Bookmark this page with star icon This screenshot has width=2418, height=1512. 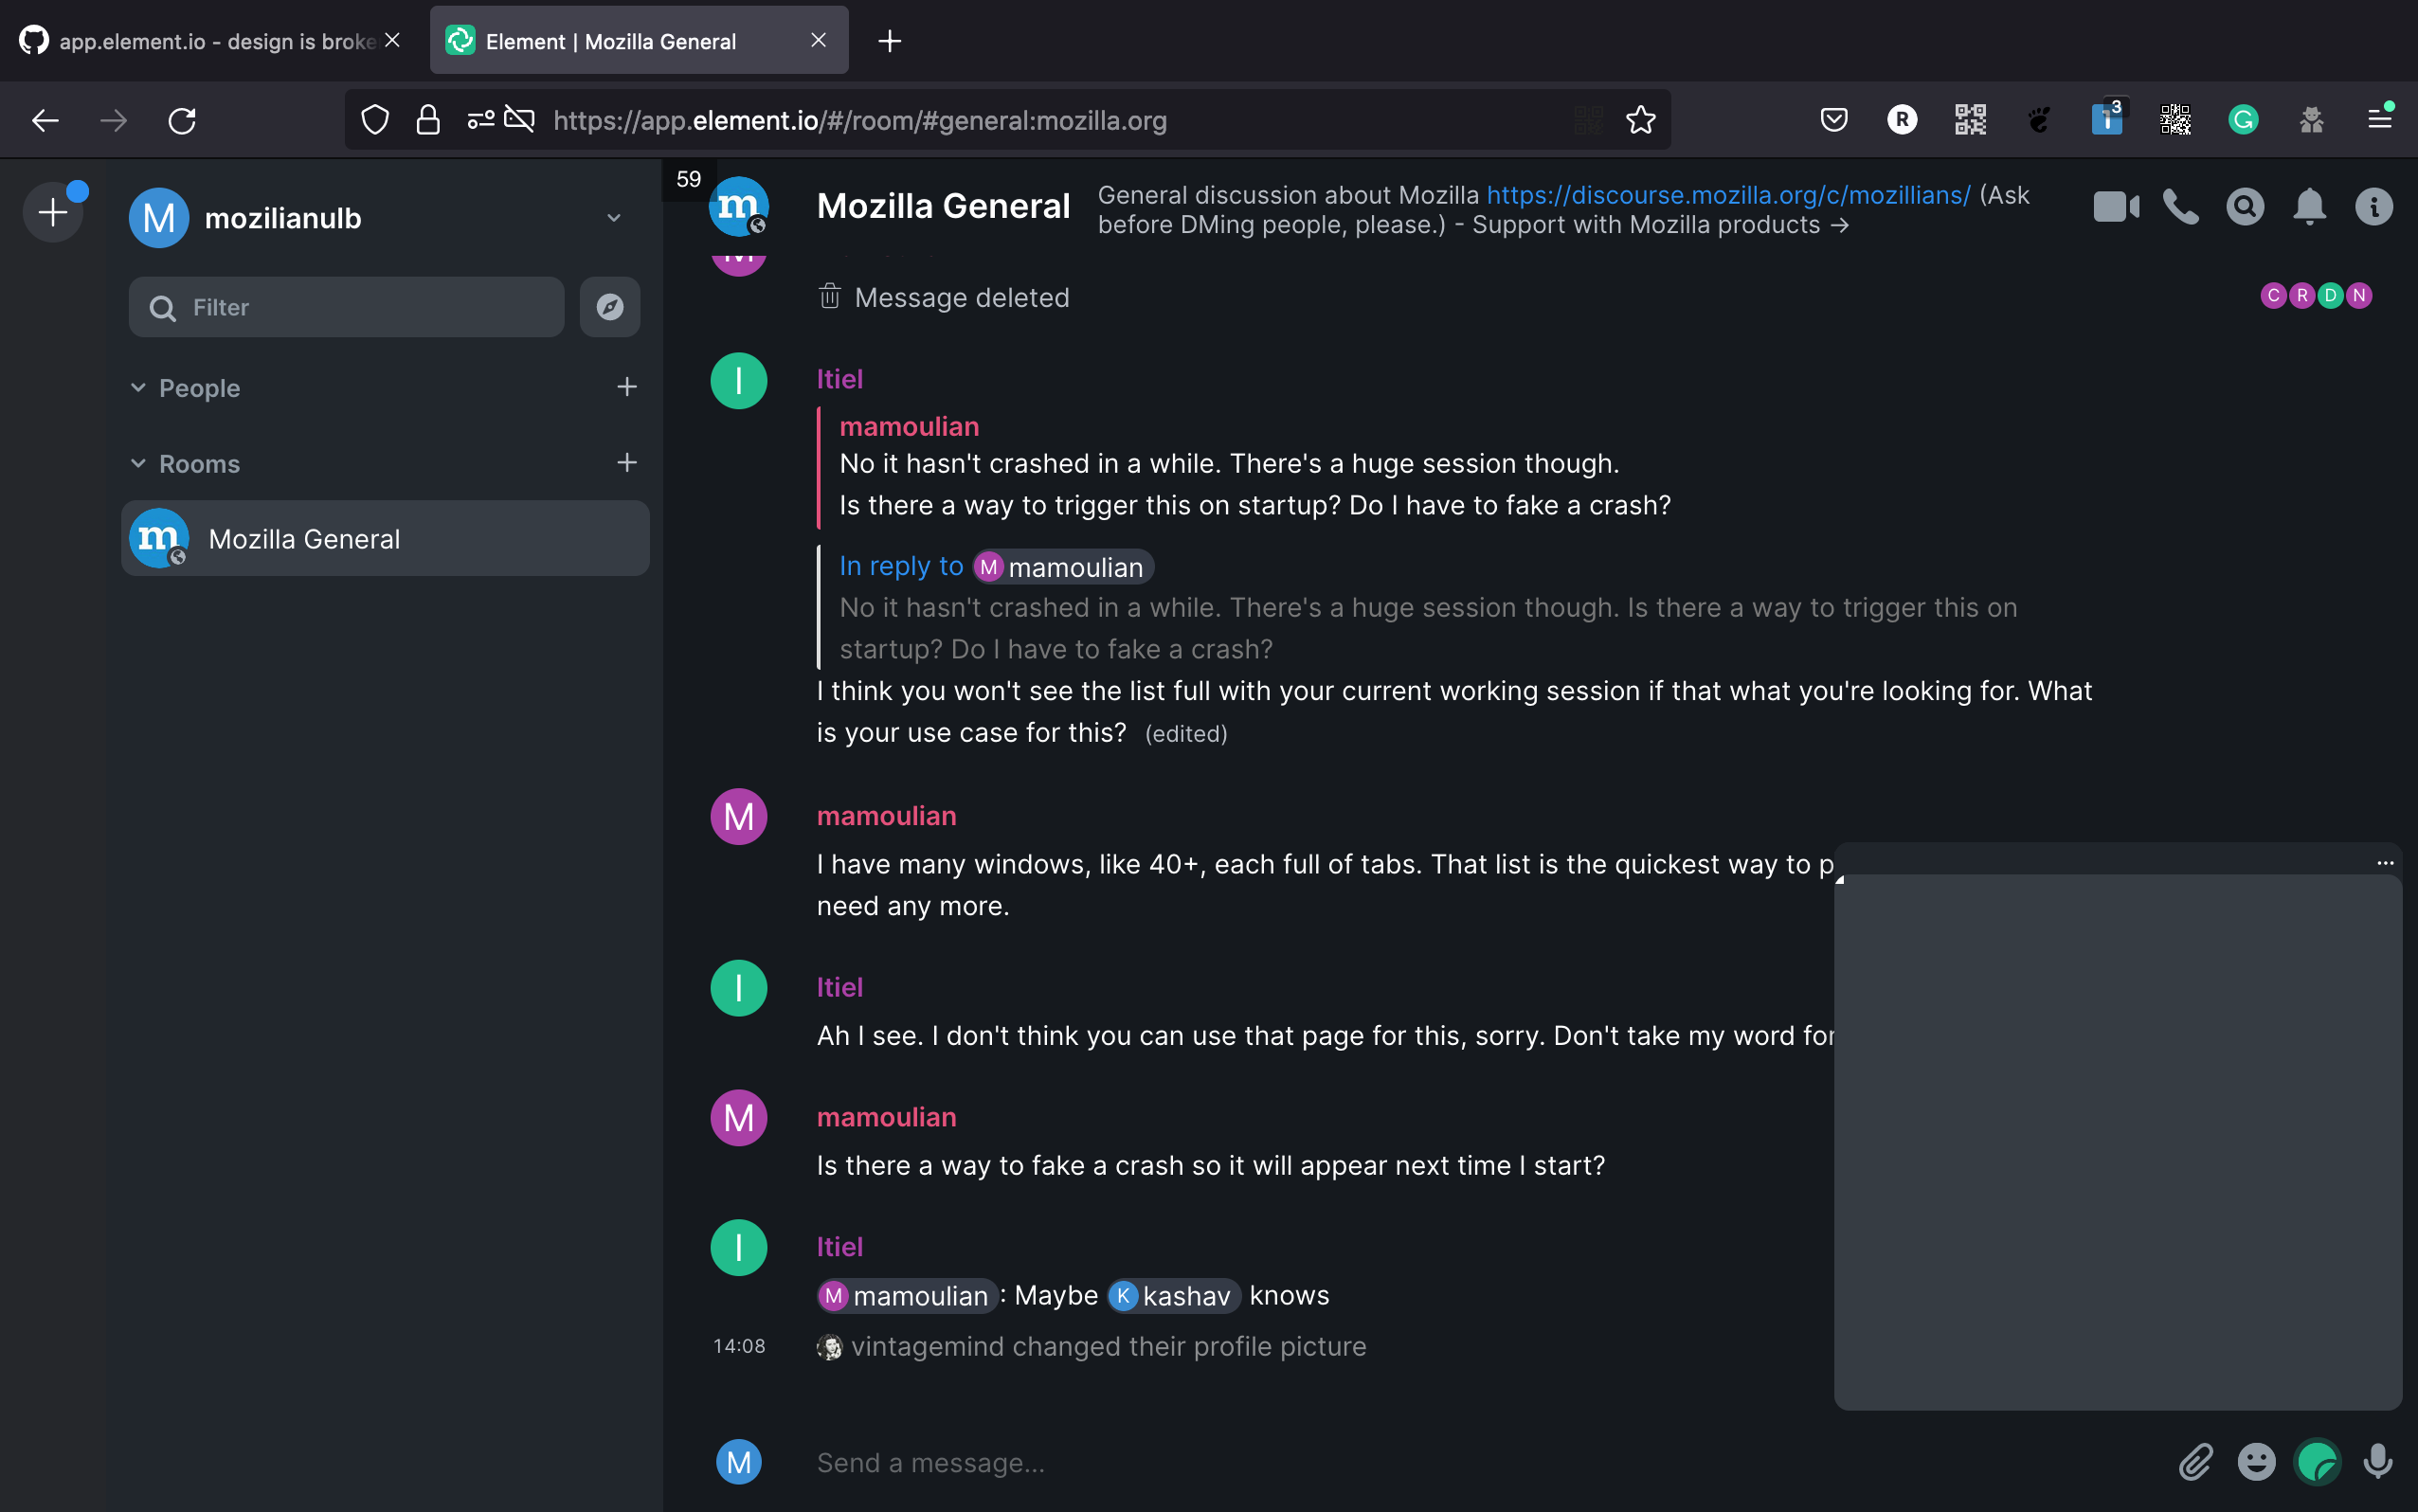[1640, 121]
